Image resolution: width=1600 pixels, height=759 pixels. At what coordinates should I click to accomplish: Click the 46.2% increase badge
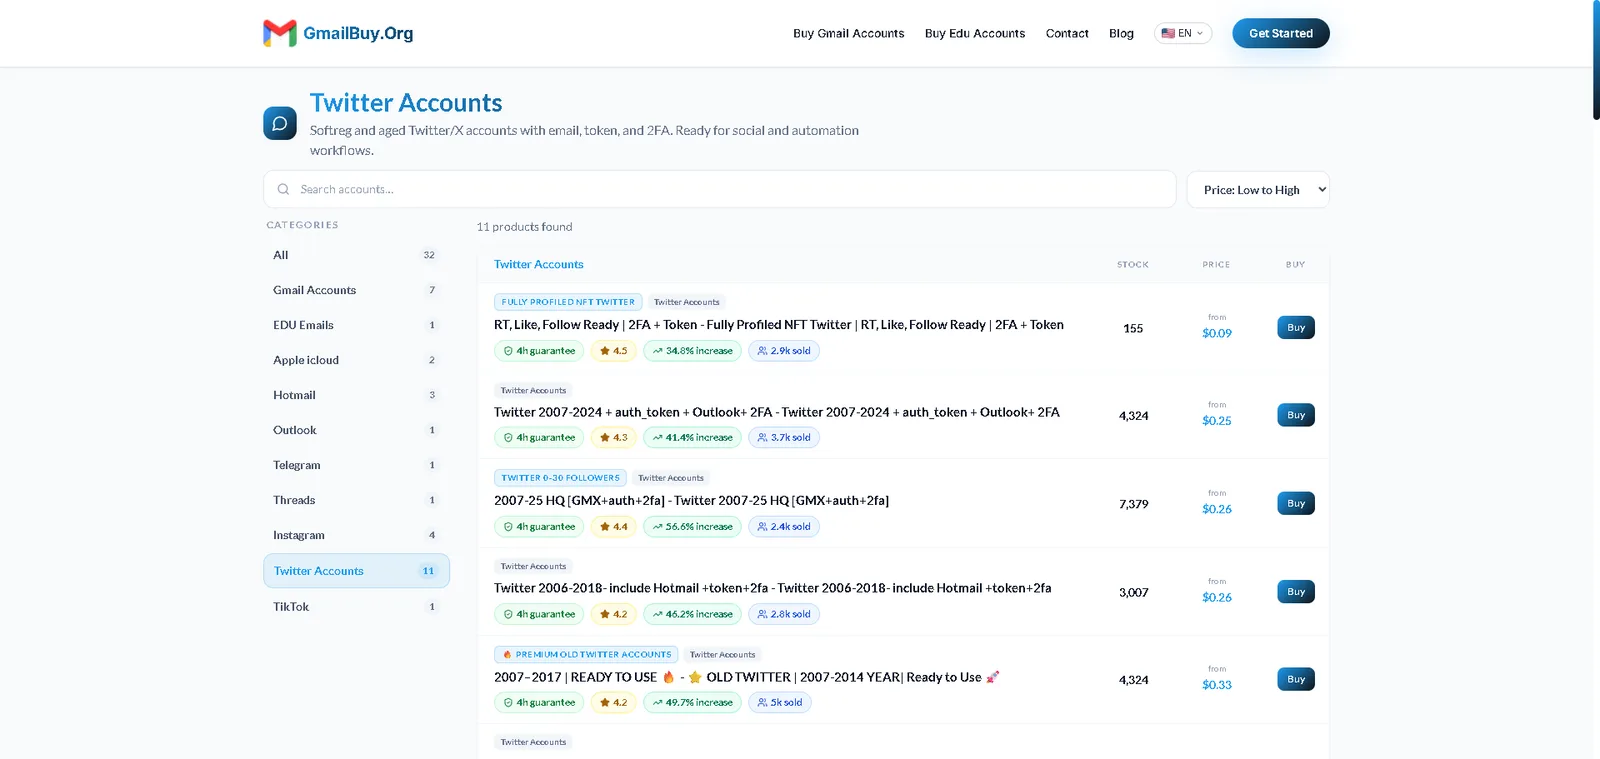(x=693, y=615)
